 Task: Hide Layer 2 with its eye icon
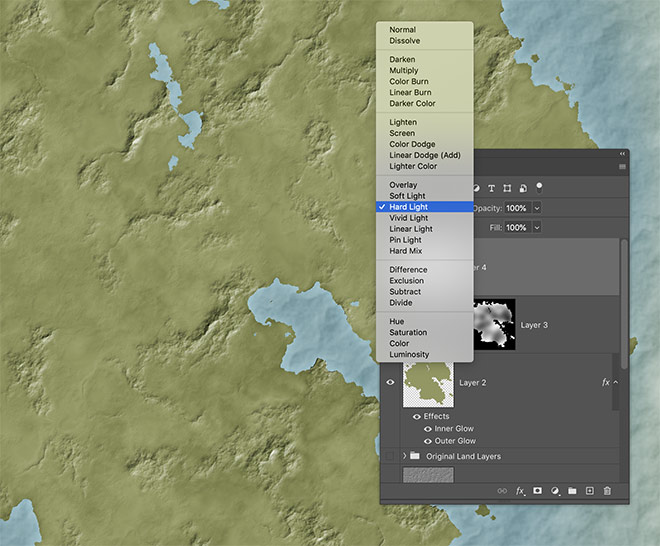click(391, 382)
